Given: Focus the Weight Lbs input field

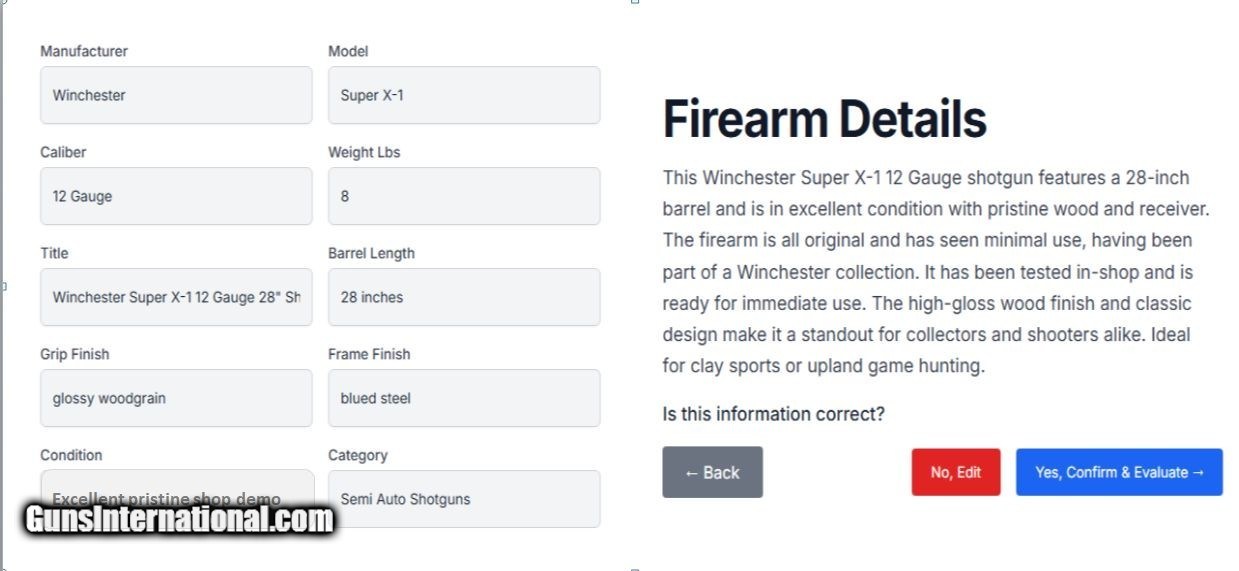Looking at the screenshot, I should pos(464,197).
